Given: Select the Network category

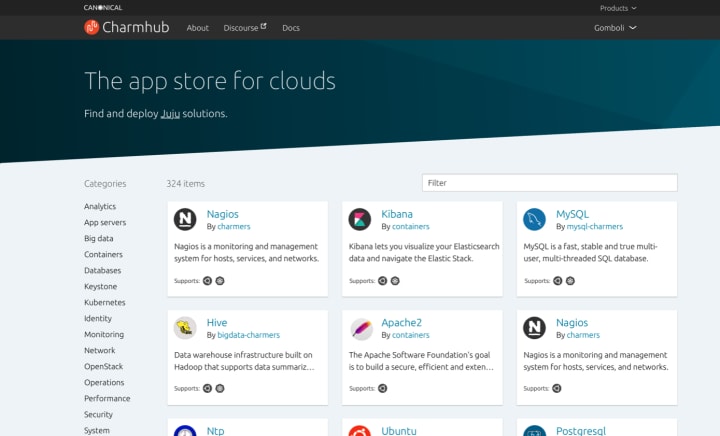Looking at the screenshot, I should coord(100,351).
